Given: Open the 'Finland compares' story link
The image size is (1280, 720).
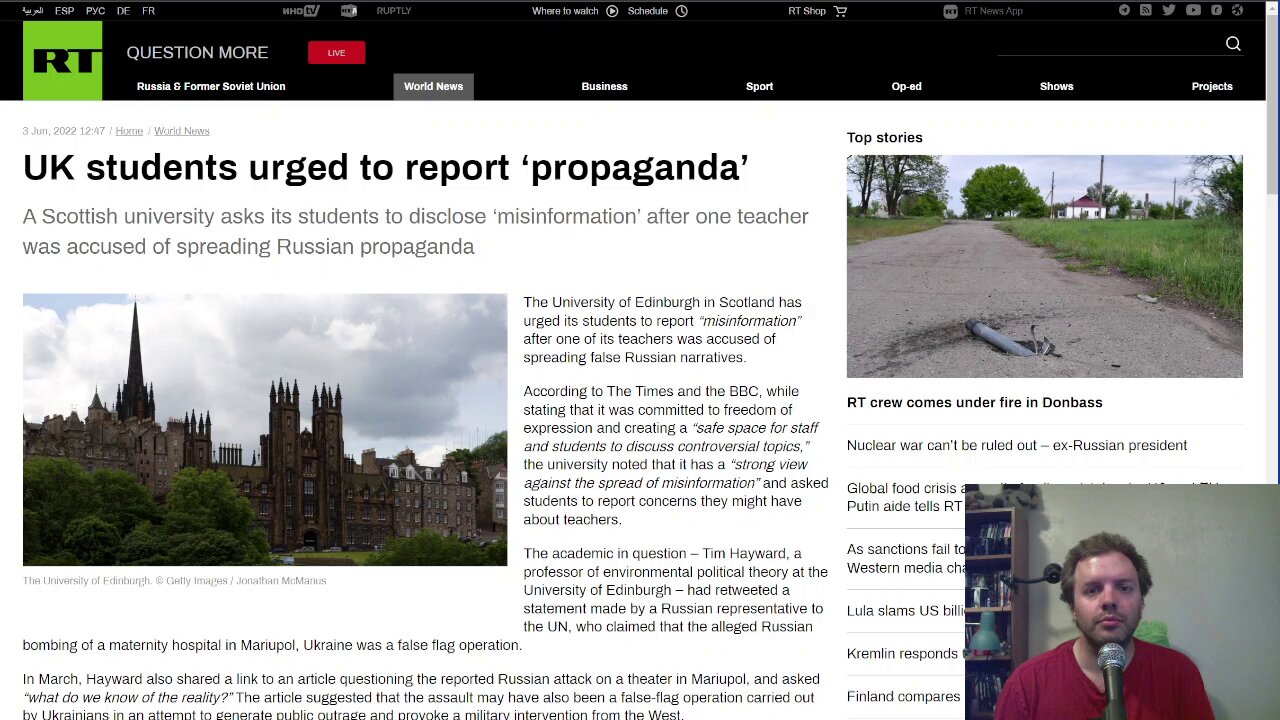Looking at the screenshot, I should (x=904, y=697).
